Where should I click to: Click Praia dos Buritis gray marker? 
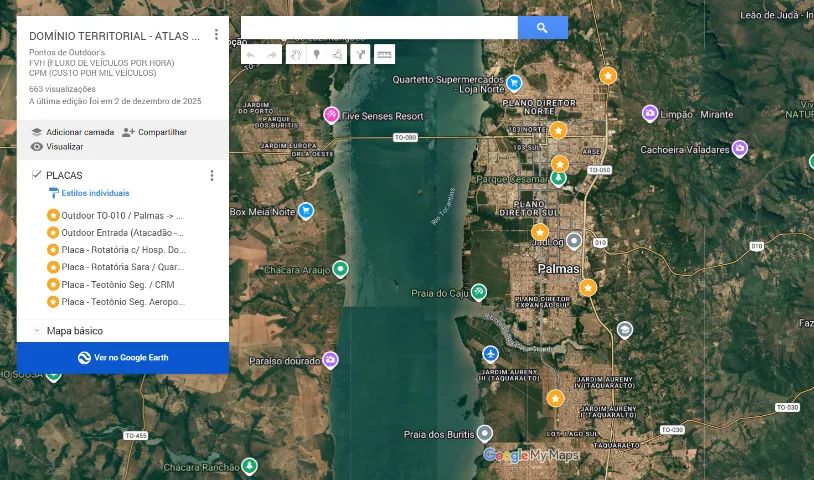[484, 433]
